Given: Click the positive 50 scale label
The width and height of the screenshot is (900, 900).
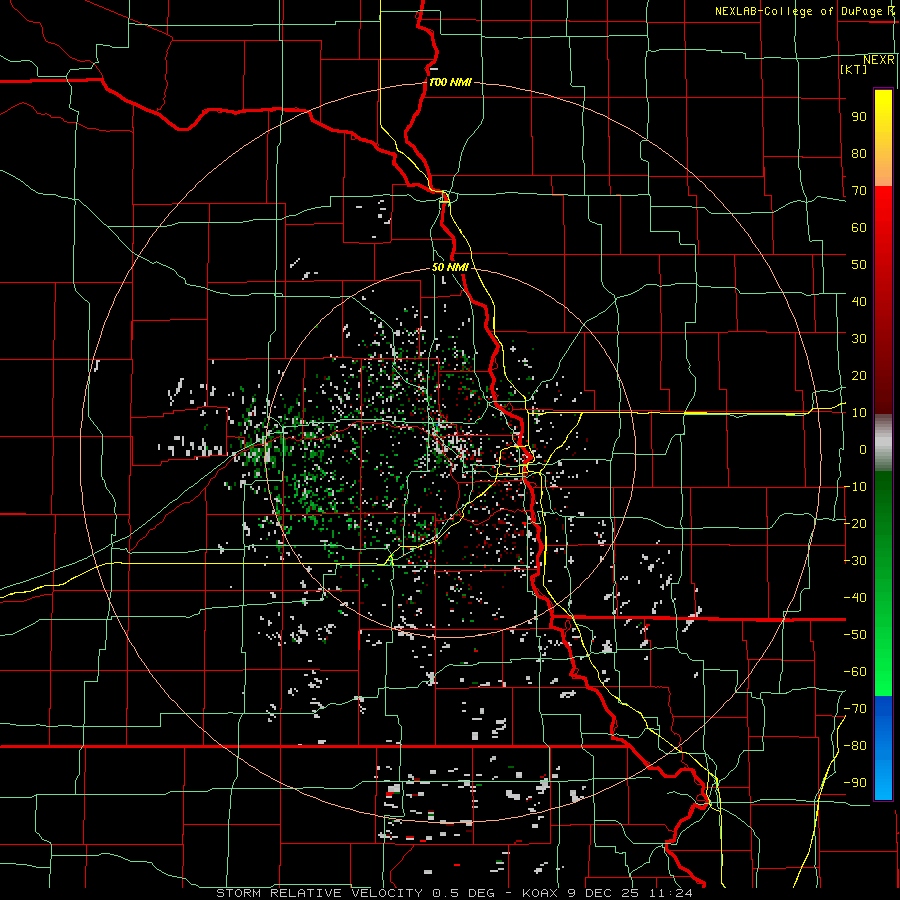Looking at the screenshot, I should click(859, 265).
